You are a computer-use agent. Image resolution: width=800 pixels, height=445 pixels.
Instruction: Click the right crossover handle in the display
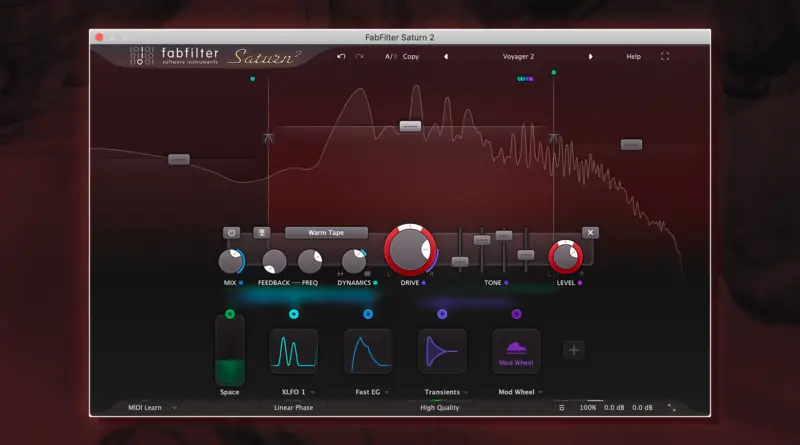554,138
